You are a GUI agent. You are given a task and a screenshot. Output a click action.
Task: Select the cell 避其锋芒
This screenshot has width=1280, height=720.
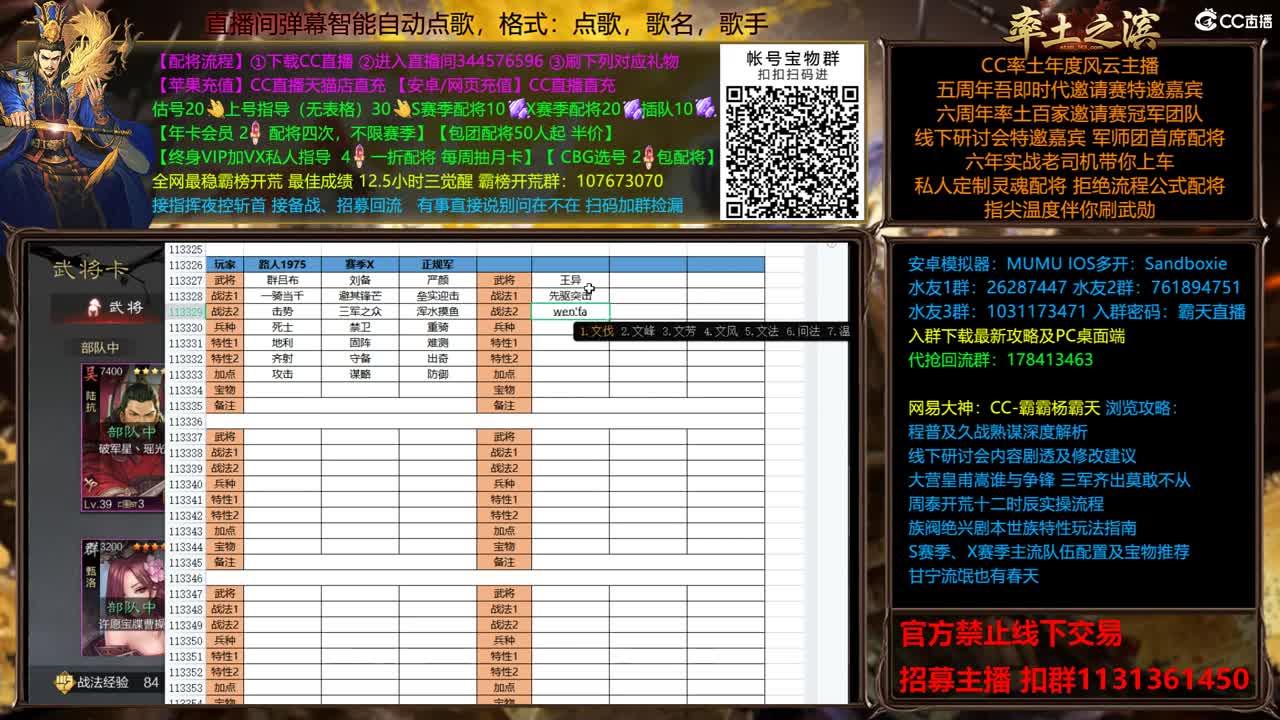point(360,296)
